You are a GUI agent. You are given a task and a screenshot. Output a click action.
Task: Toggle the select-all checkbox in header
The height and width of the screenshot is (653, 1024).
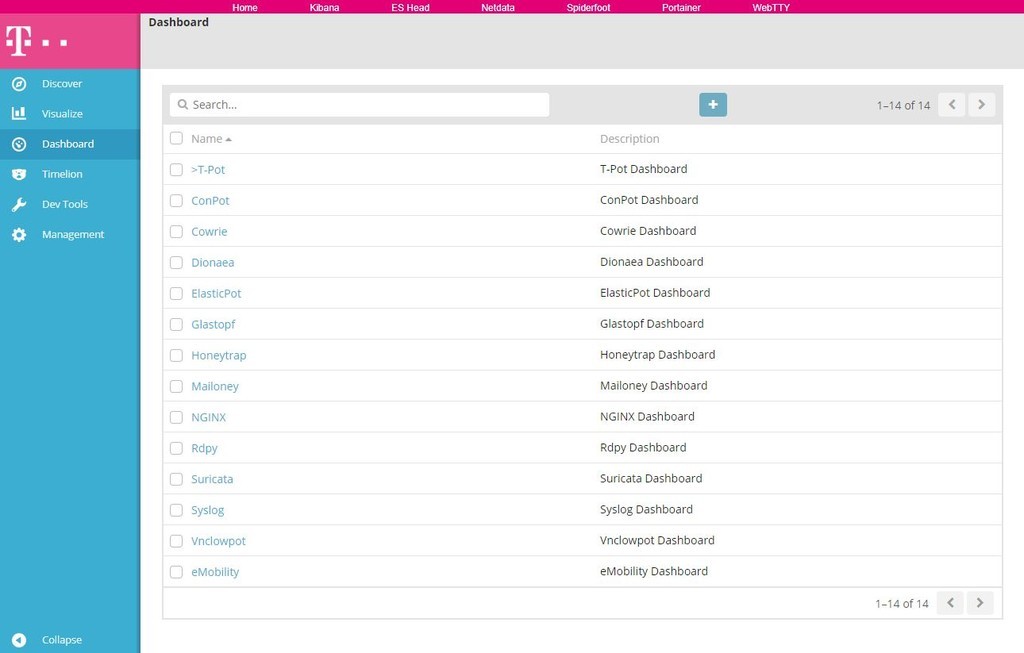[x=176, y=138]
